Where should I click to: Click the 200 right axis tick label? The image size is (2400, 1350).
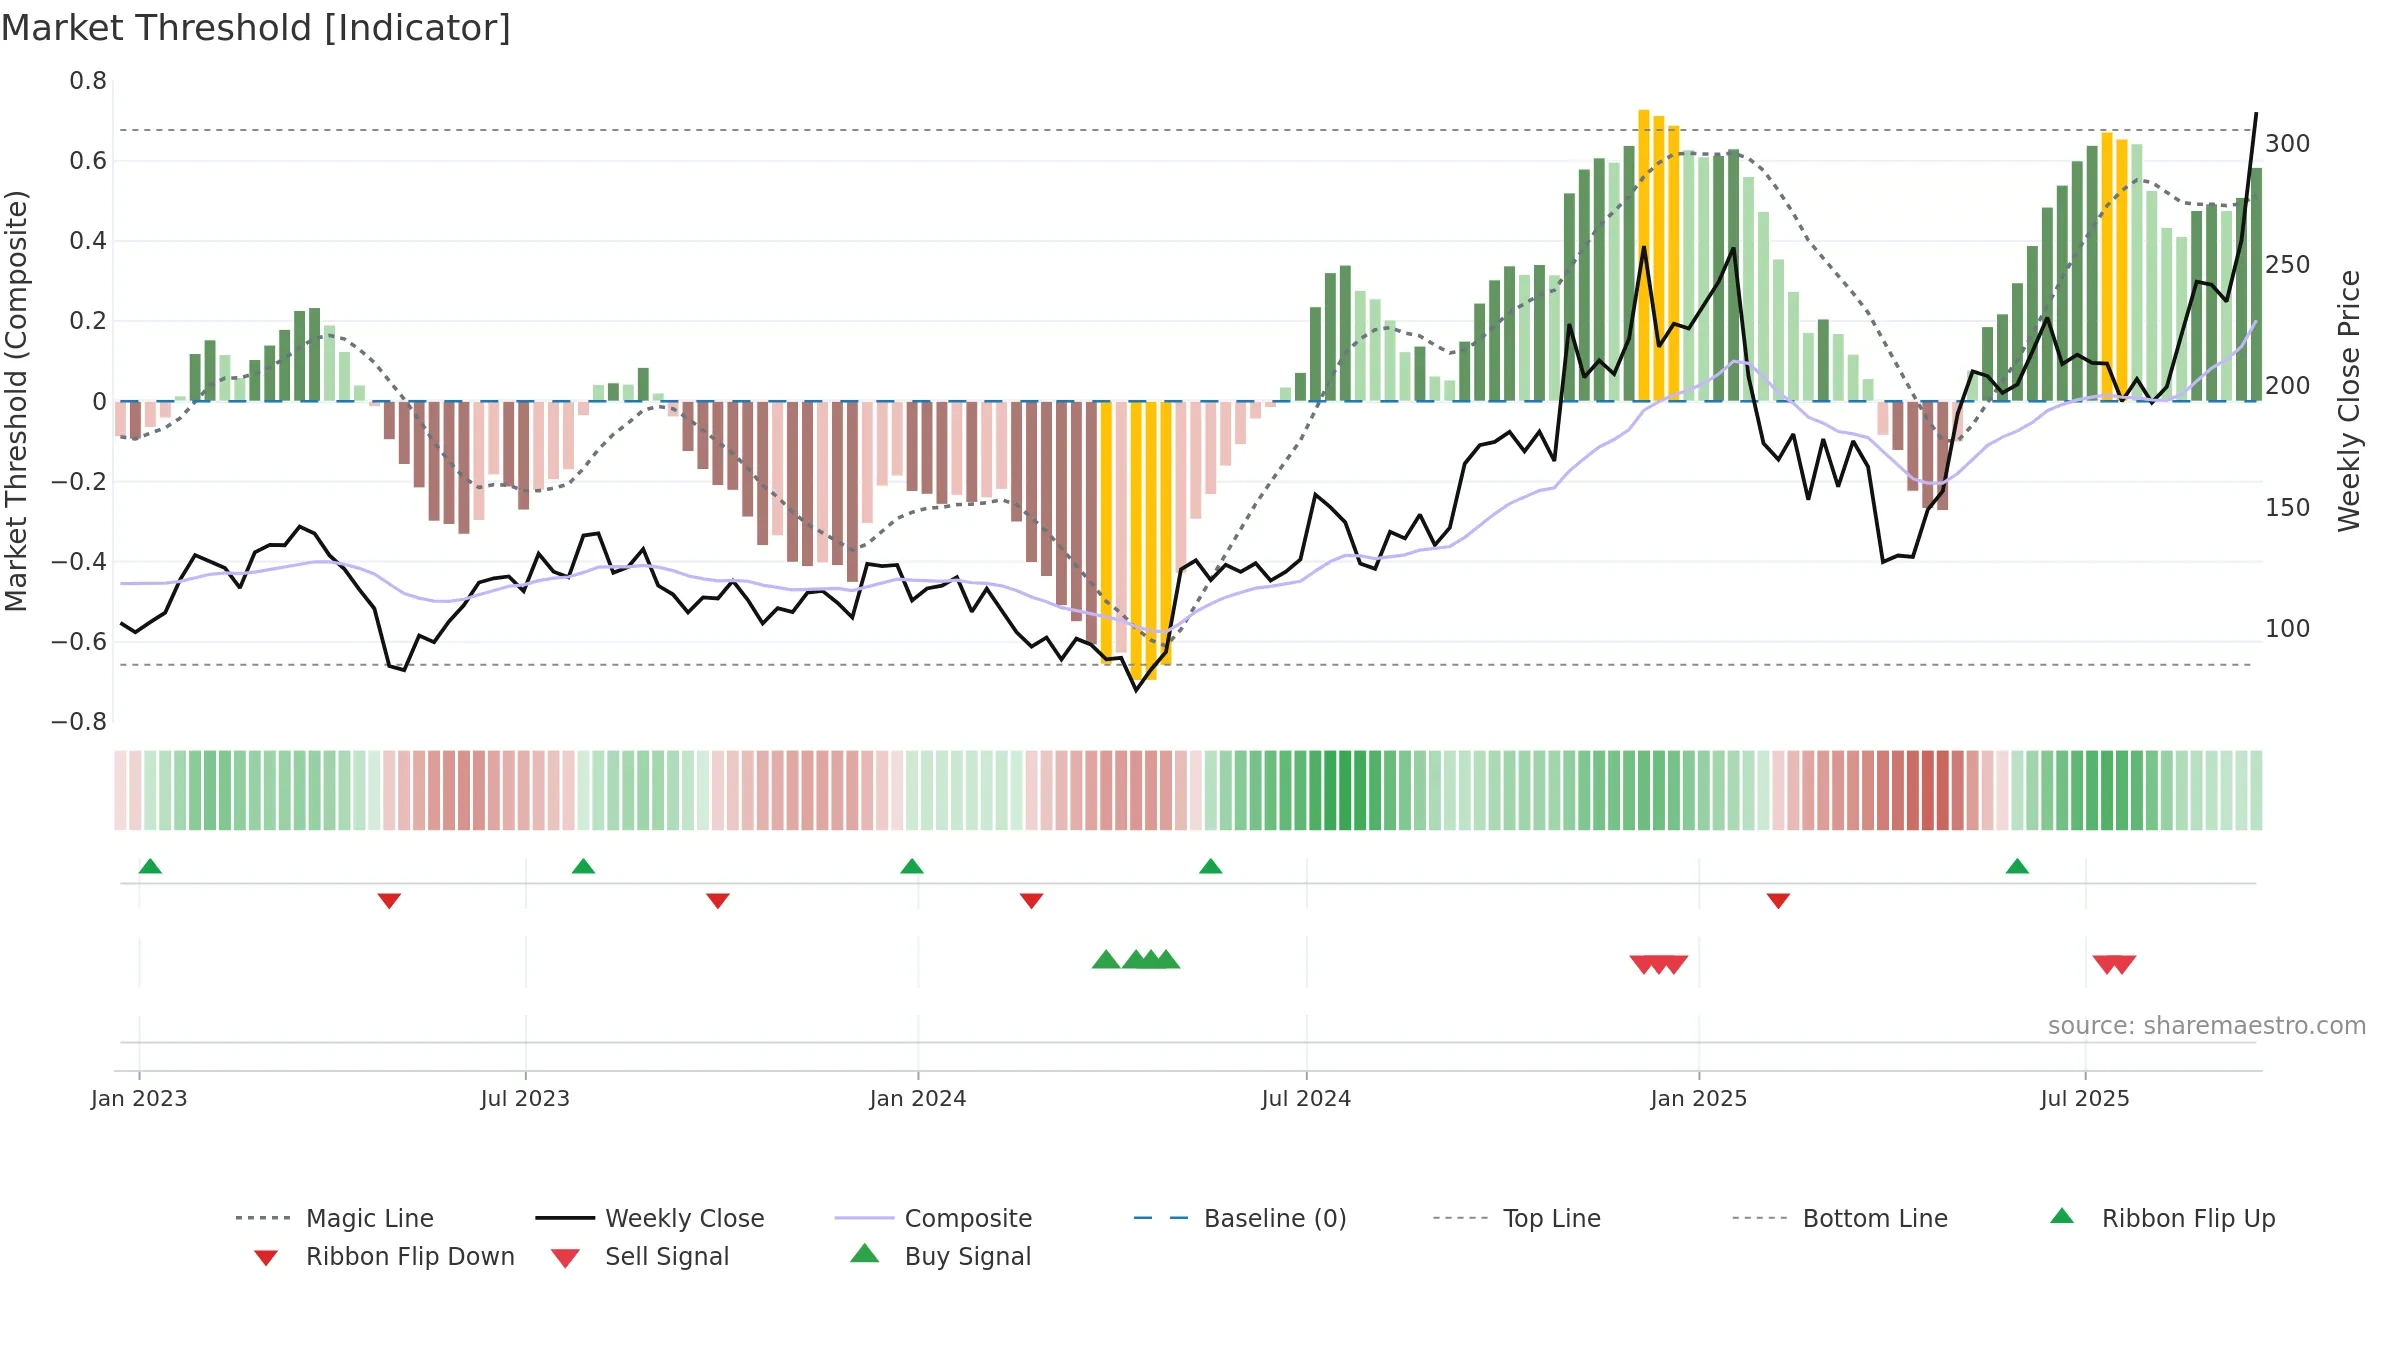coord(2288,386)
